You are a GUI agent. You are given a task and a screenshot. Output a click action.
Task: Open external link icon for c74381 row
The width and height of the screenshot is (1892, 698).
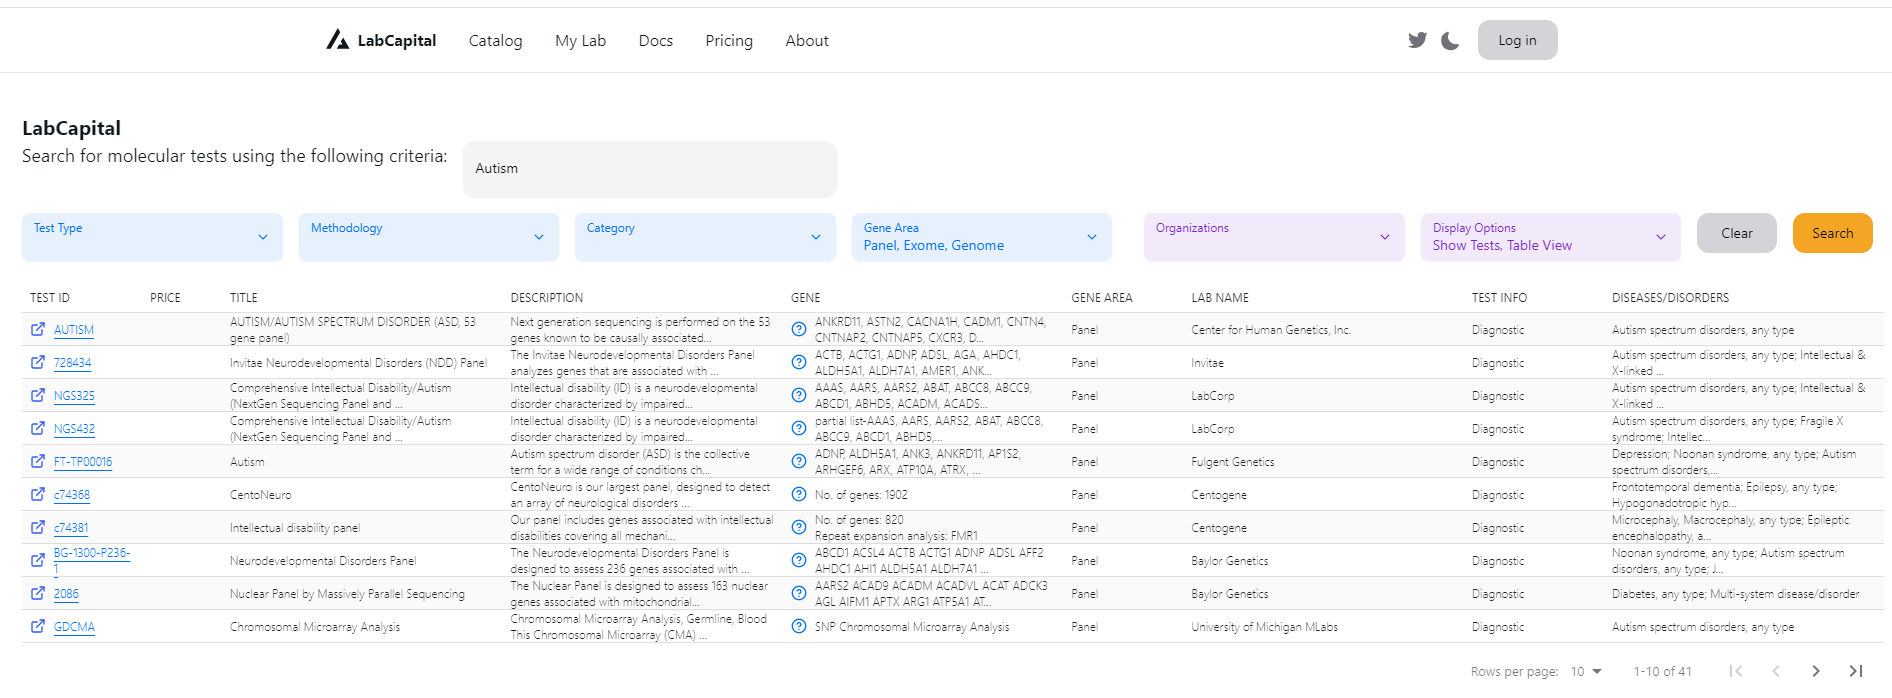(x=38, y=527)
